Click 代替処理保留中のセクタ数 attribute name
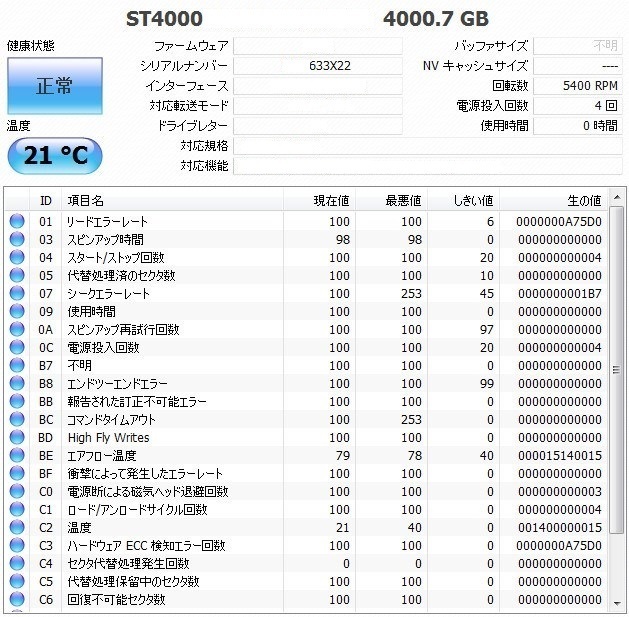This screenshot has height=617, width=629. [x=133, y=582]
